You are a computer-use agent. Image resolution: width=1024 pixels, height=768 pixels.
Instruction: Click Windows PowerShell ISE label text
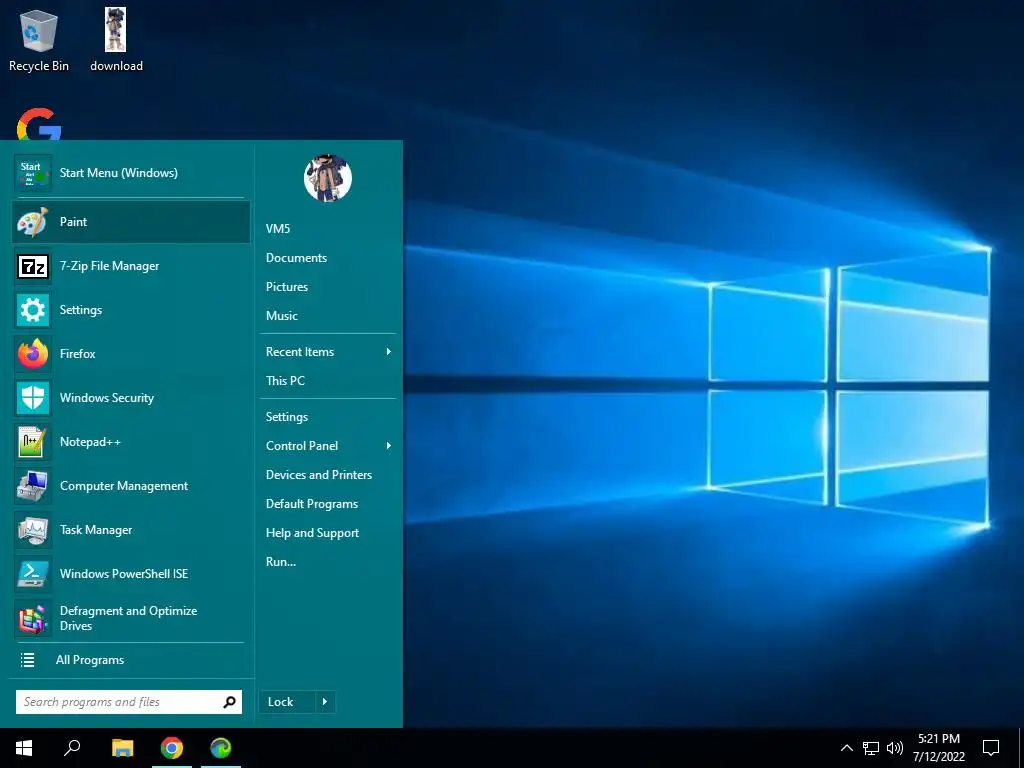(124, 574)
